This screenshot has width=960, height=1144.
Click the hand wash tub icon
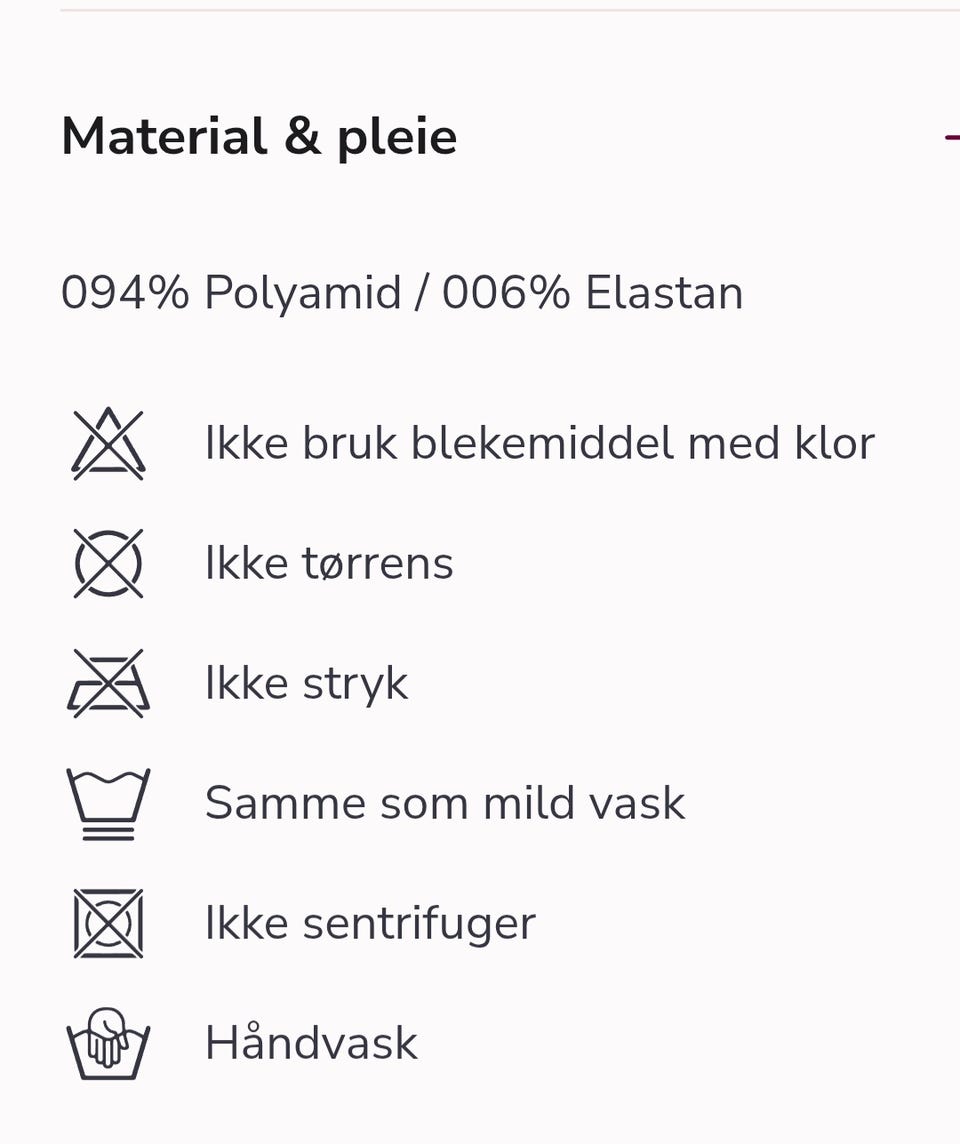click(108, 1043)
